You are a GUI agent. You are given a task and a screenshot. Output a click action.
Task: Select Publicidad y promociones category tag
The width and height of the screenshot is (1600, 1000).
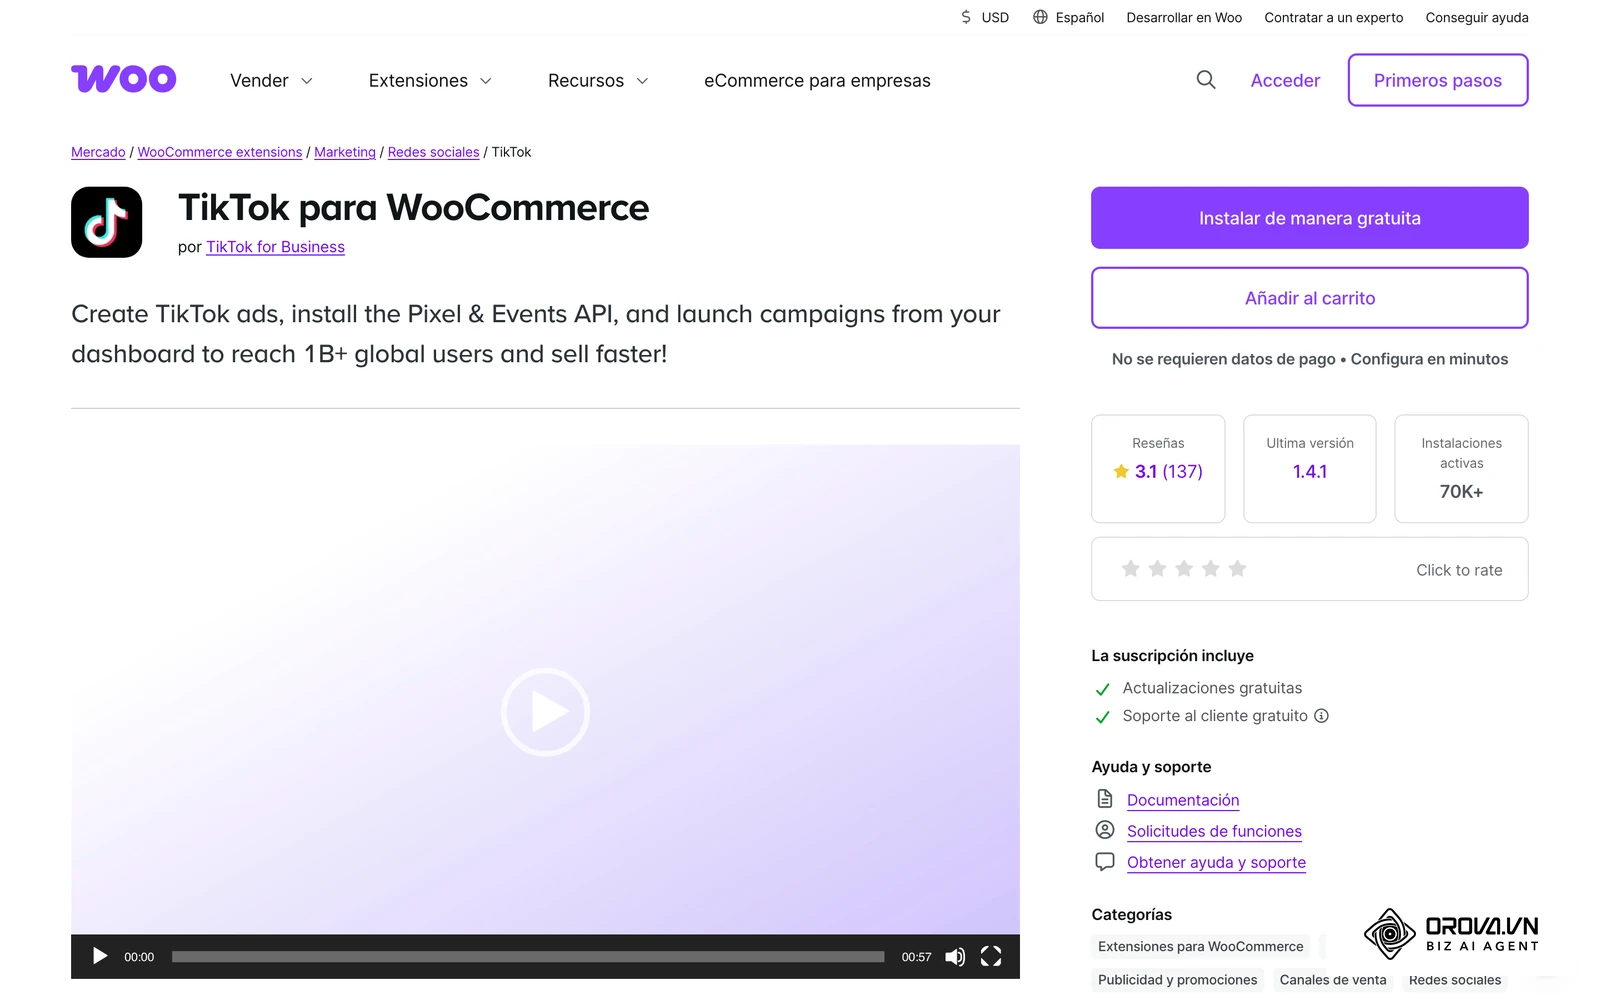[1177, 980]
